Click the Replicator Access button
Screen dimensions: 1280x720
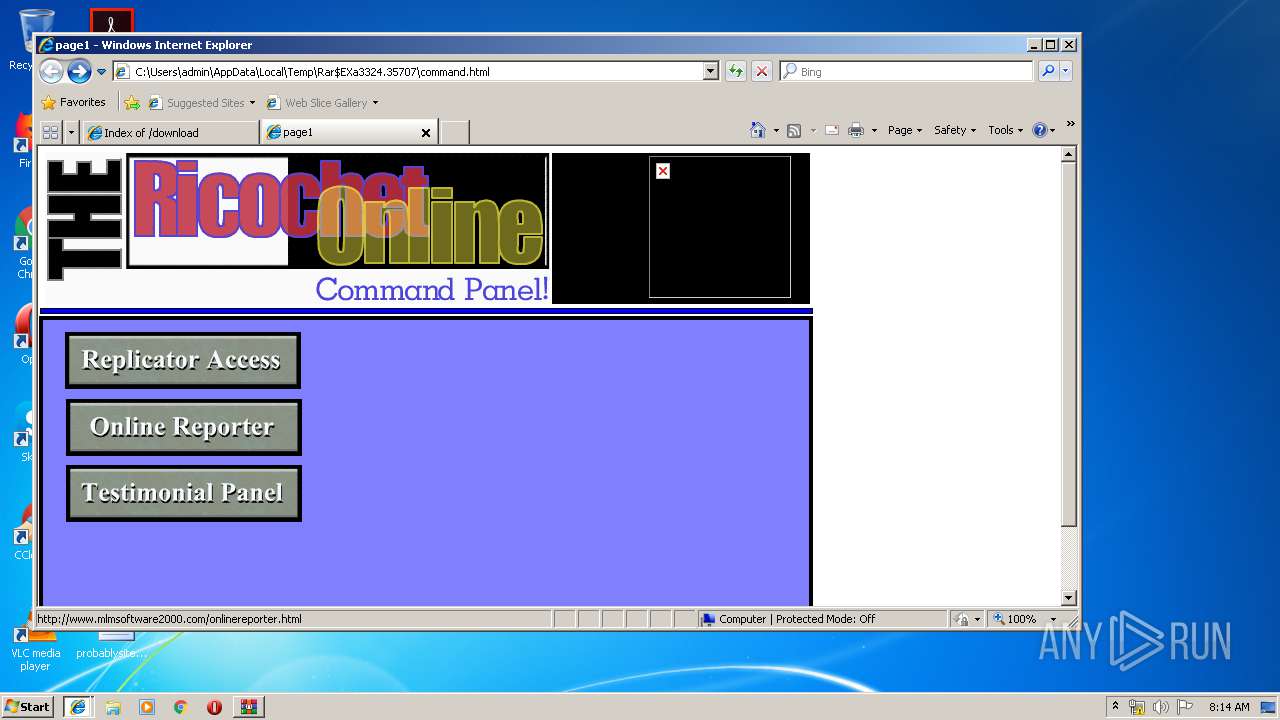tap(183, 360)
